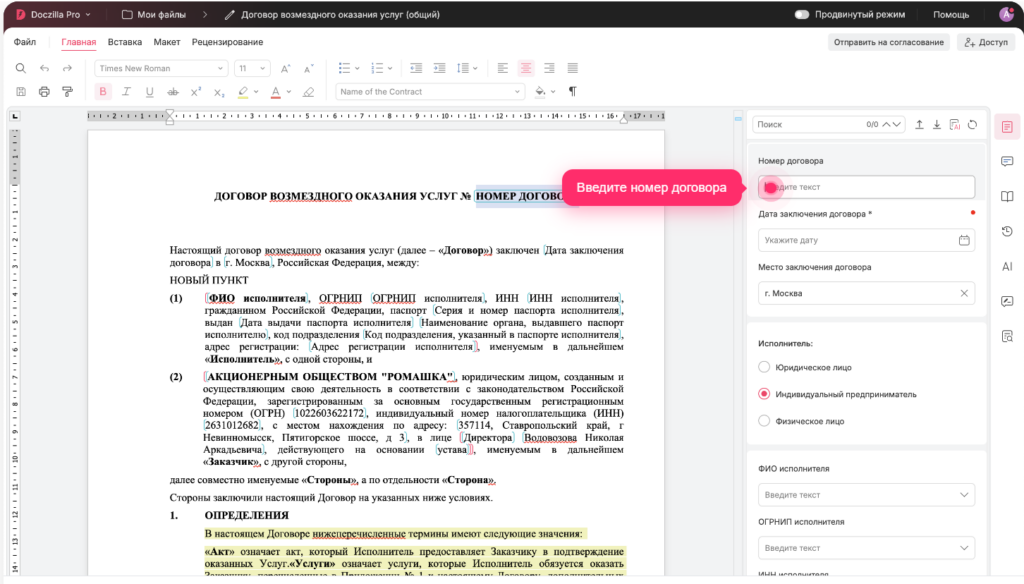
Task: Apply subscript formatting
Action: pos(219,92)
